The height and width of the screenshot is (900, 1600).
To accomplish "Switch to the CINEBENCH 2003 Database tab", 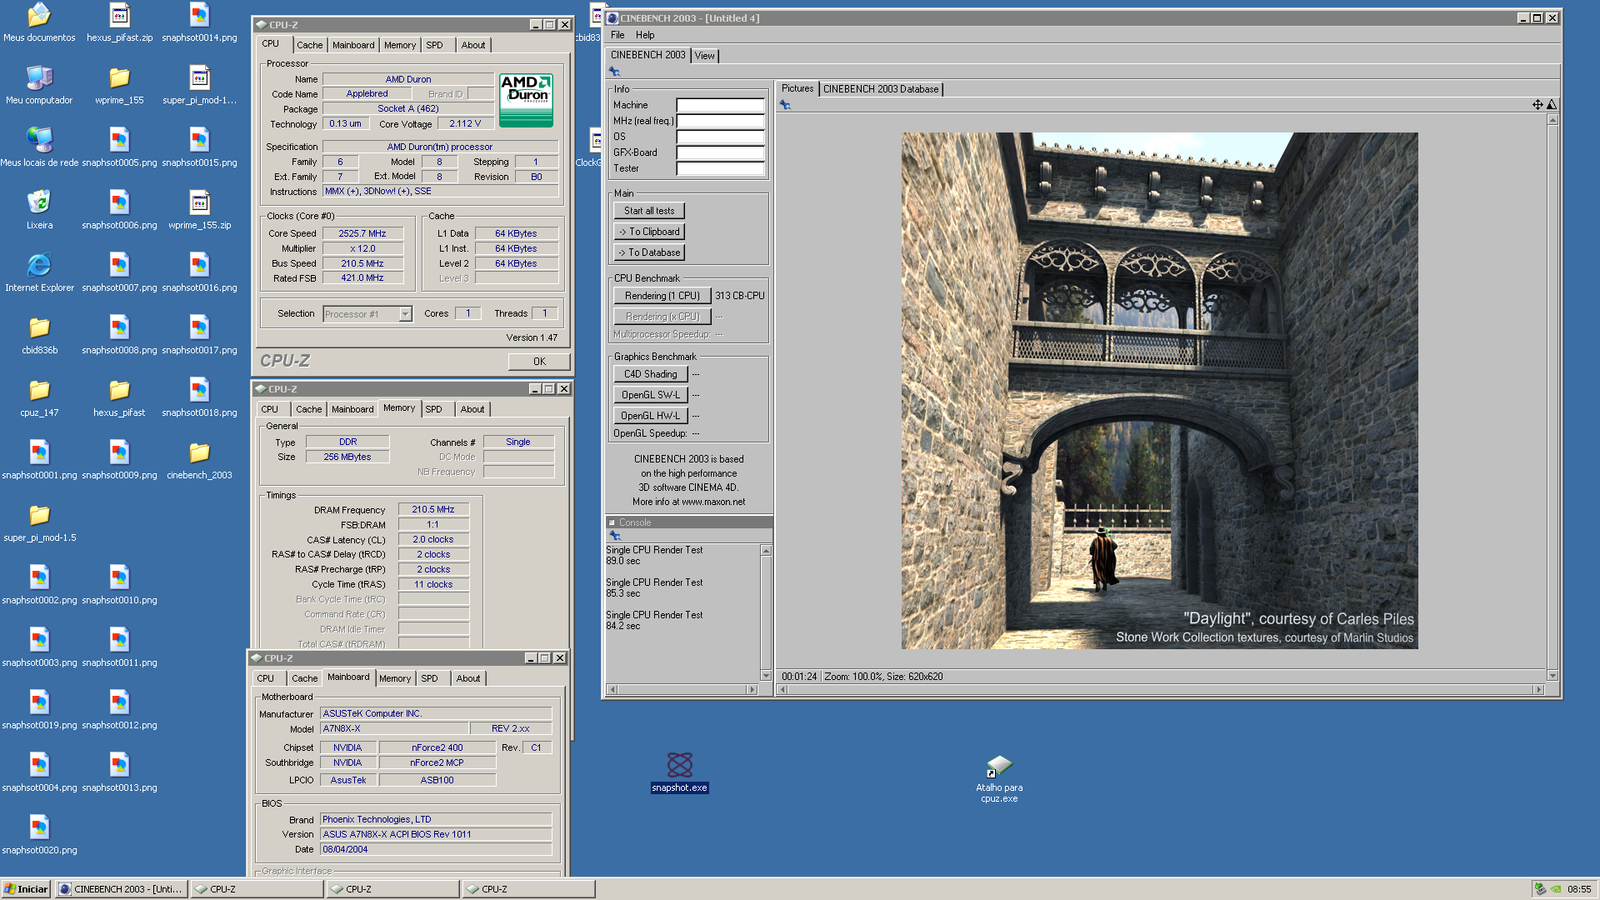I will [880, 88].
